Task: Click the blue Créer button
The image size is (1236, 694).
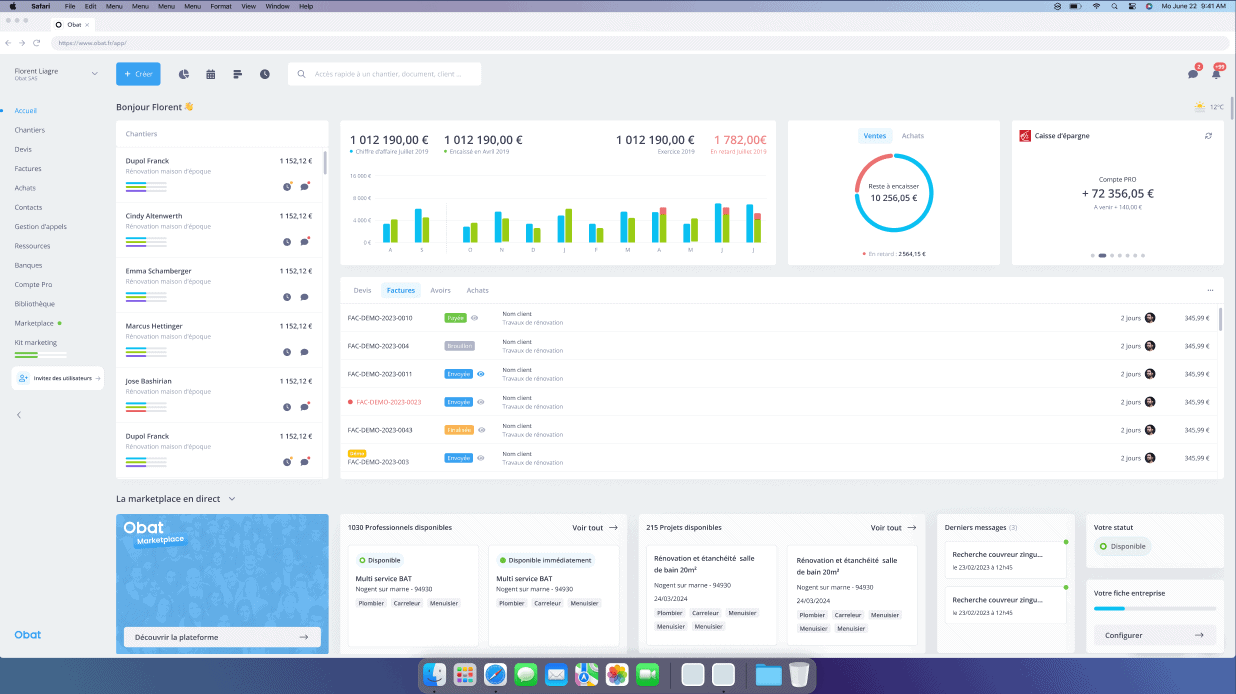Action: [x=138, y=74]
